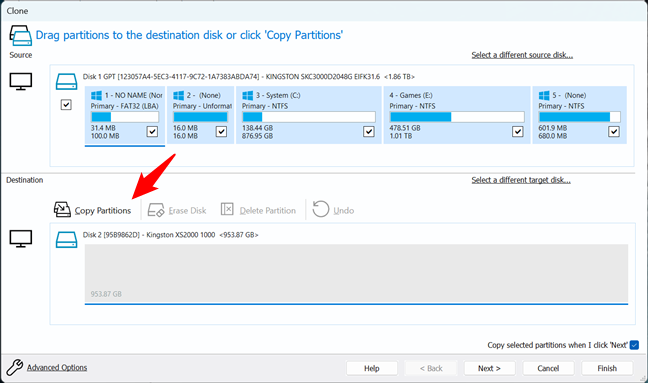Uncheck partition 2 (None) 16.0 MB checkbox
This screenshot has height=383, width=648.
(222, 131)
